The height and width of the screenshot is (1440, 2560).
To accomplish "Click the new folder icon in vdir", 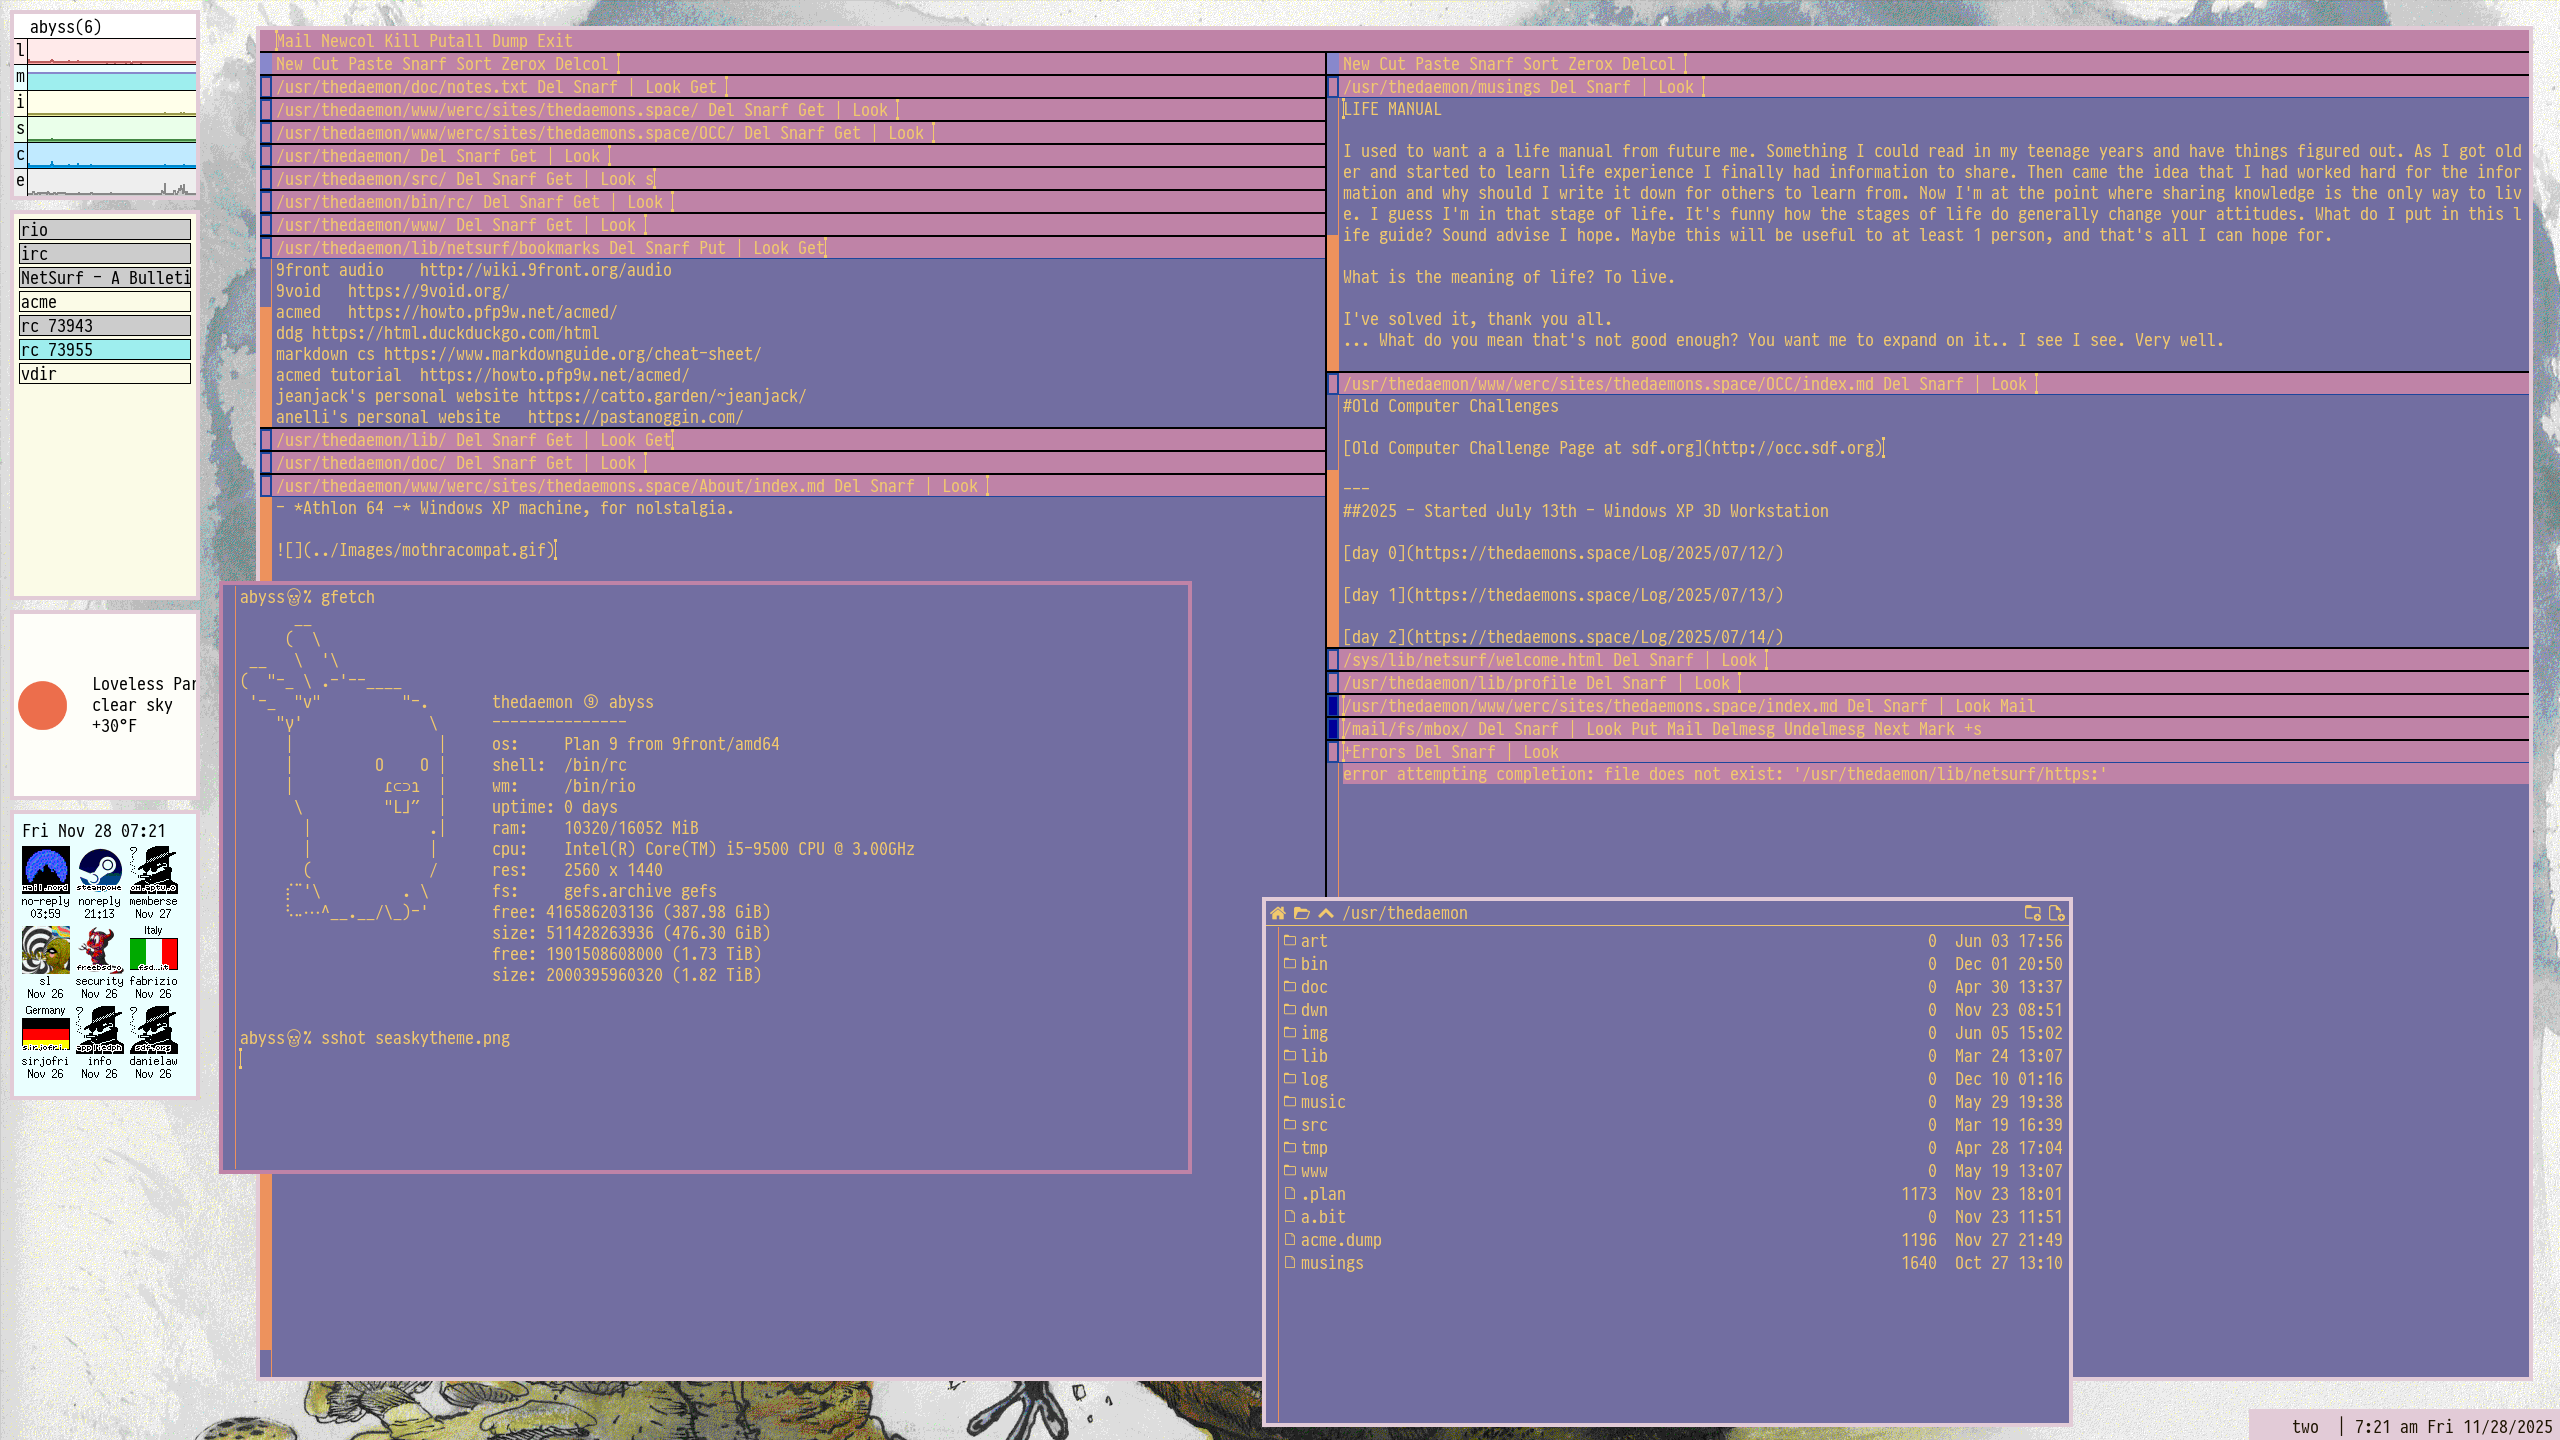I will [x=2032, y=913].
